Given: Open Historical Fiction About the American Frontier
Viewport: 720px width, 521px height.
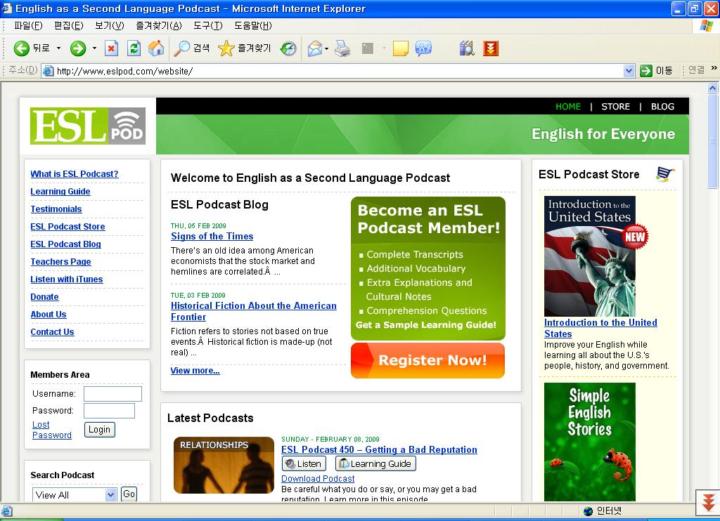Looking at the screenshot, I should (253, 311).
